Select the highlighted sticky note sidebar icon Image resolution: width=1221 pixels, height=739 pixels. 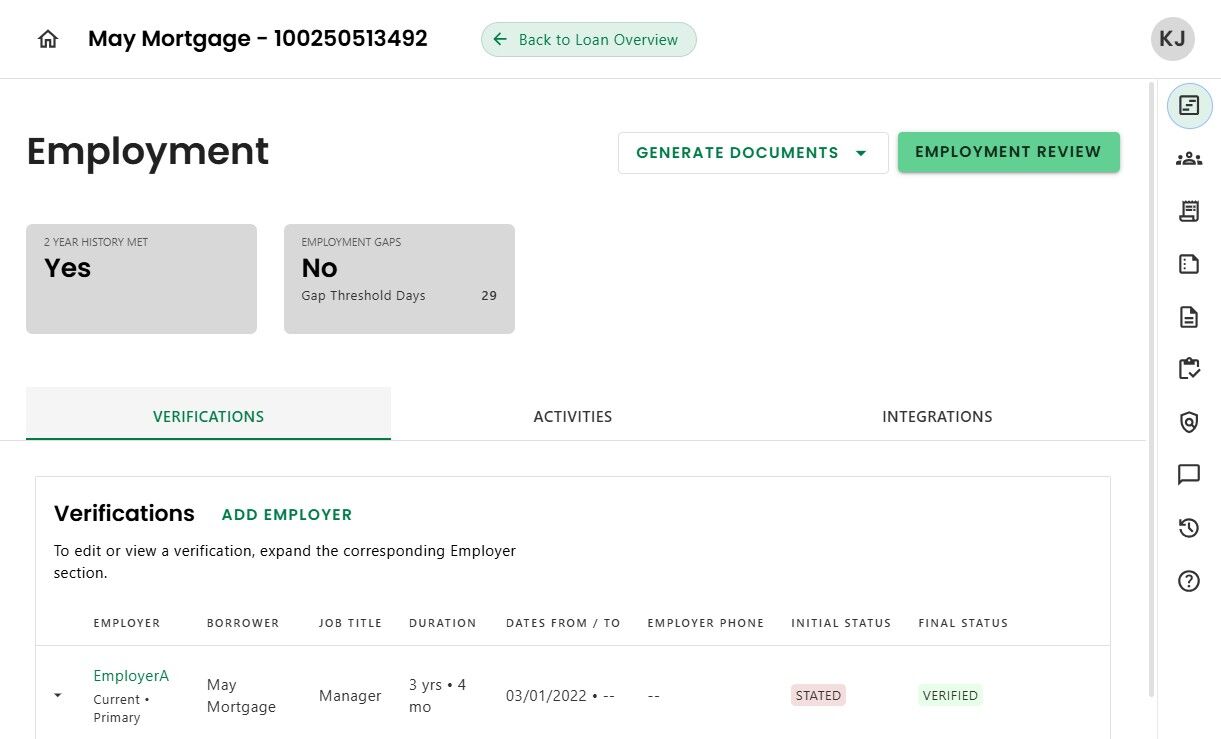coord(1189,105)
